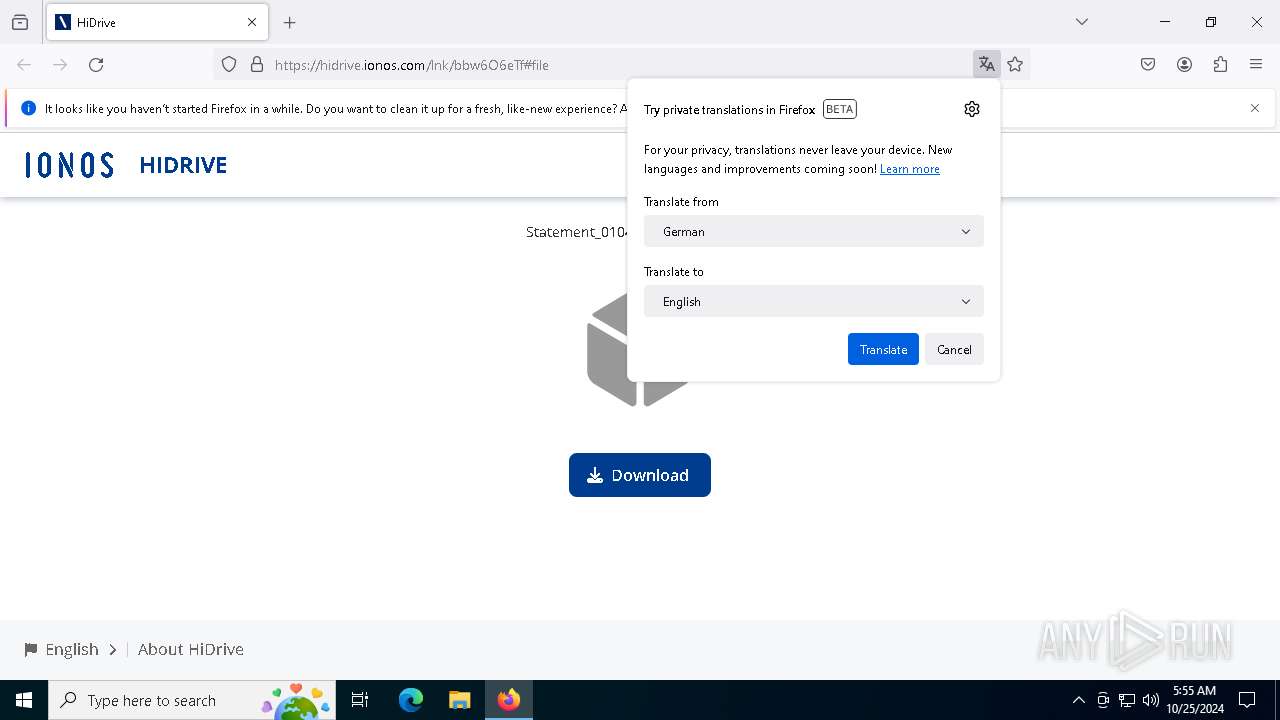
Task: Select Firefox in the taskbar
Action: click(509, 700)
